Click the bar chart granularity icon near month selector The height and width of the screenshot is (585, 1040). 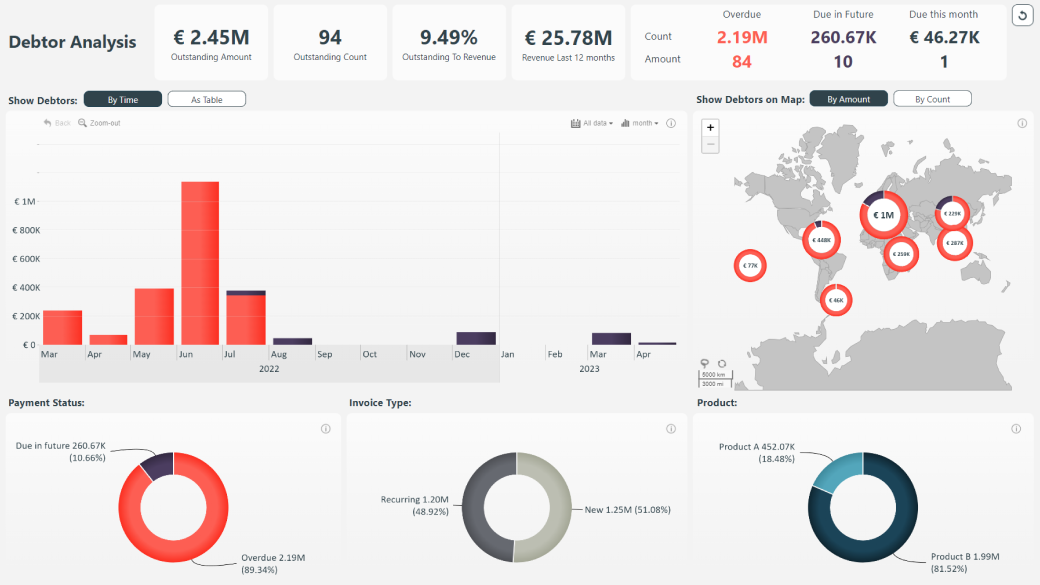624,122
